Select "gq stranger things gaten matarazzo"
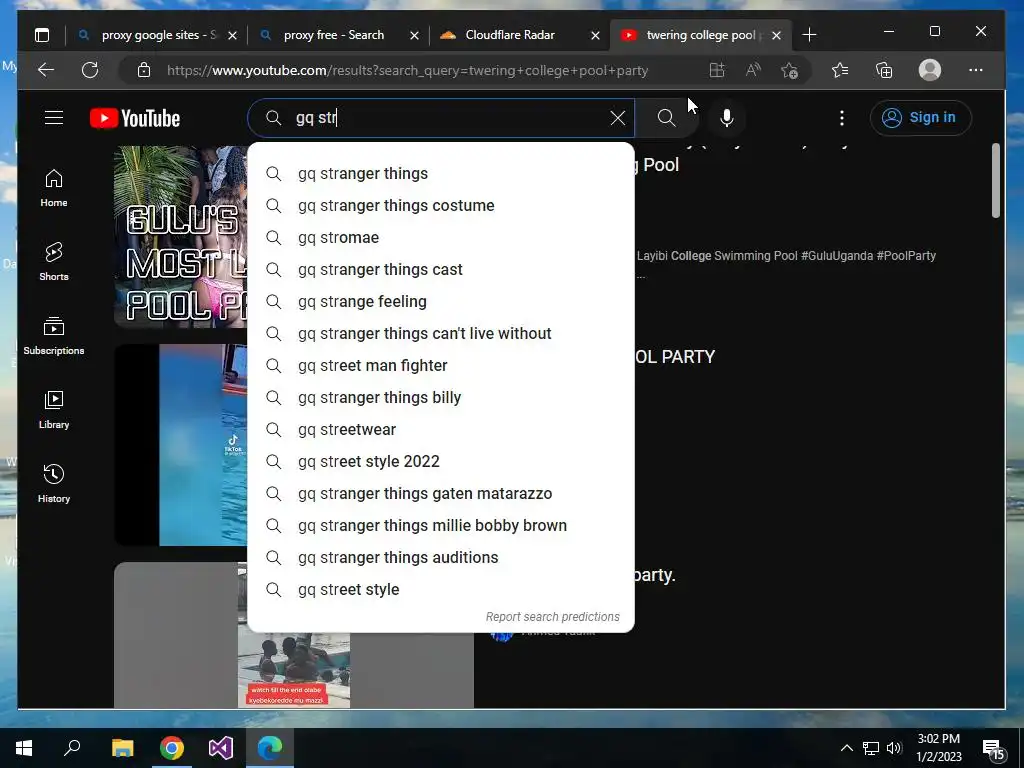Image resolution: width=1024 pixels, height=768 pixels. click(x=441, y=494)
